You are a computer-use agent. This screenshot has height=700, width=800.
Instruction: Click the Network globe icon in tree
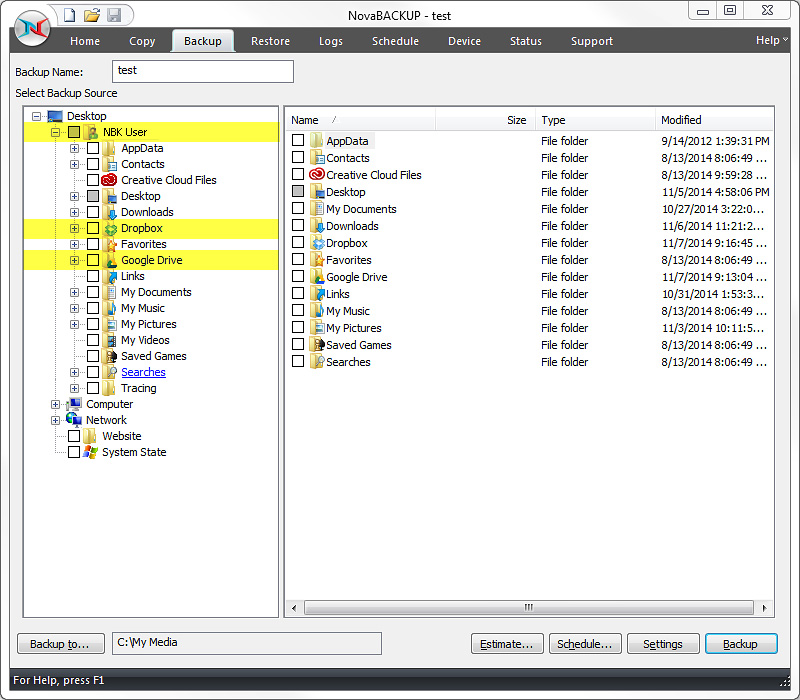[x=74, y=420]
